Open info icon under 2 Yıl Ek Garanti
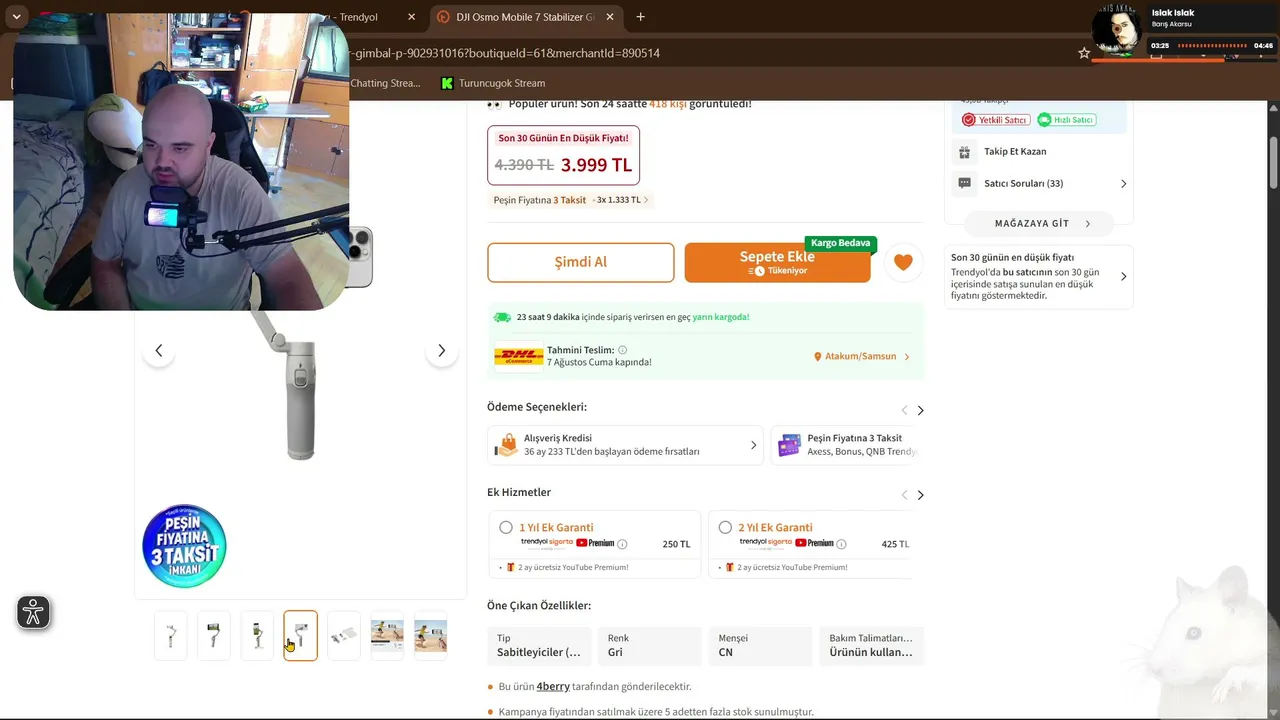Screen dimensions: 1280x720 842,544
